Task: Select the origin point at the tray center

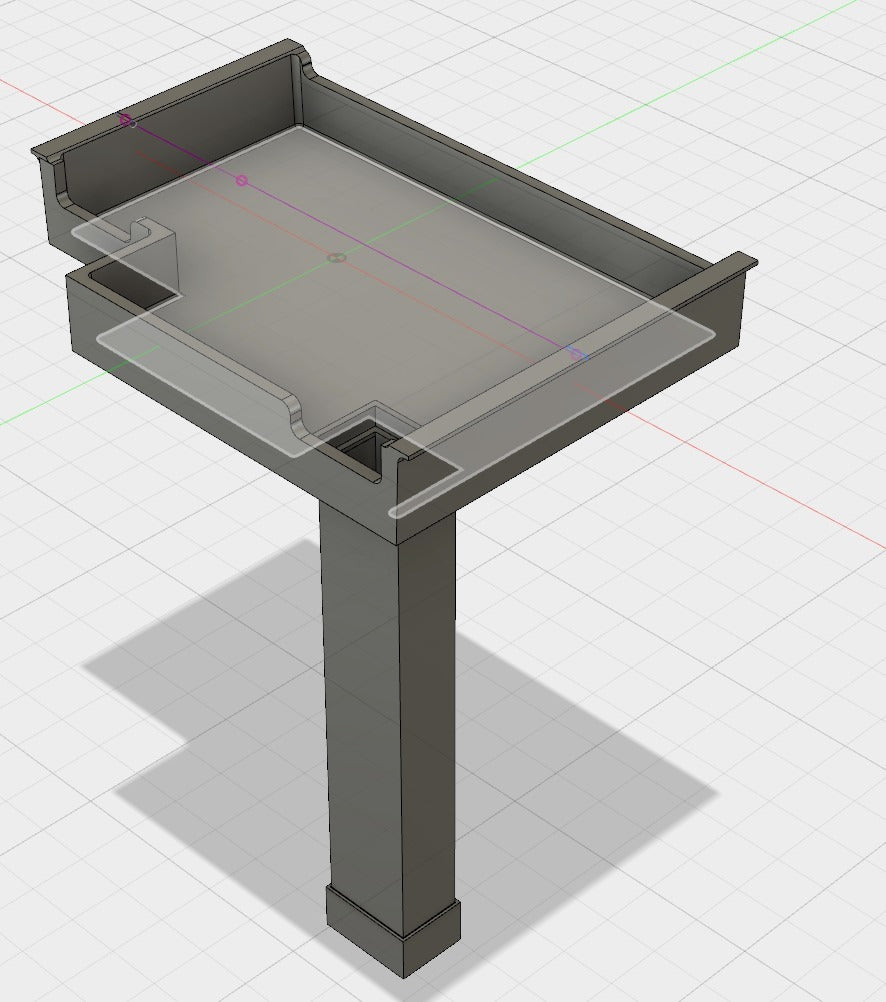Action: [x=336, y=258]
